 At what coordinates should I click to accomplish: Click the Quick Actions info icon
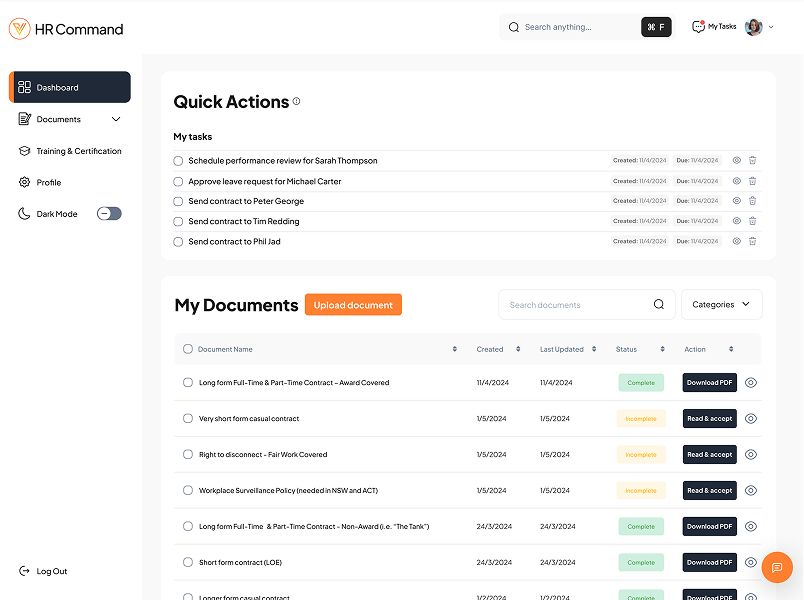coord(296,102)
